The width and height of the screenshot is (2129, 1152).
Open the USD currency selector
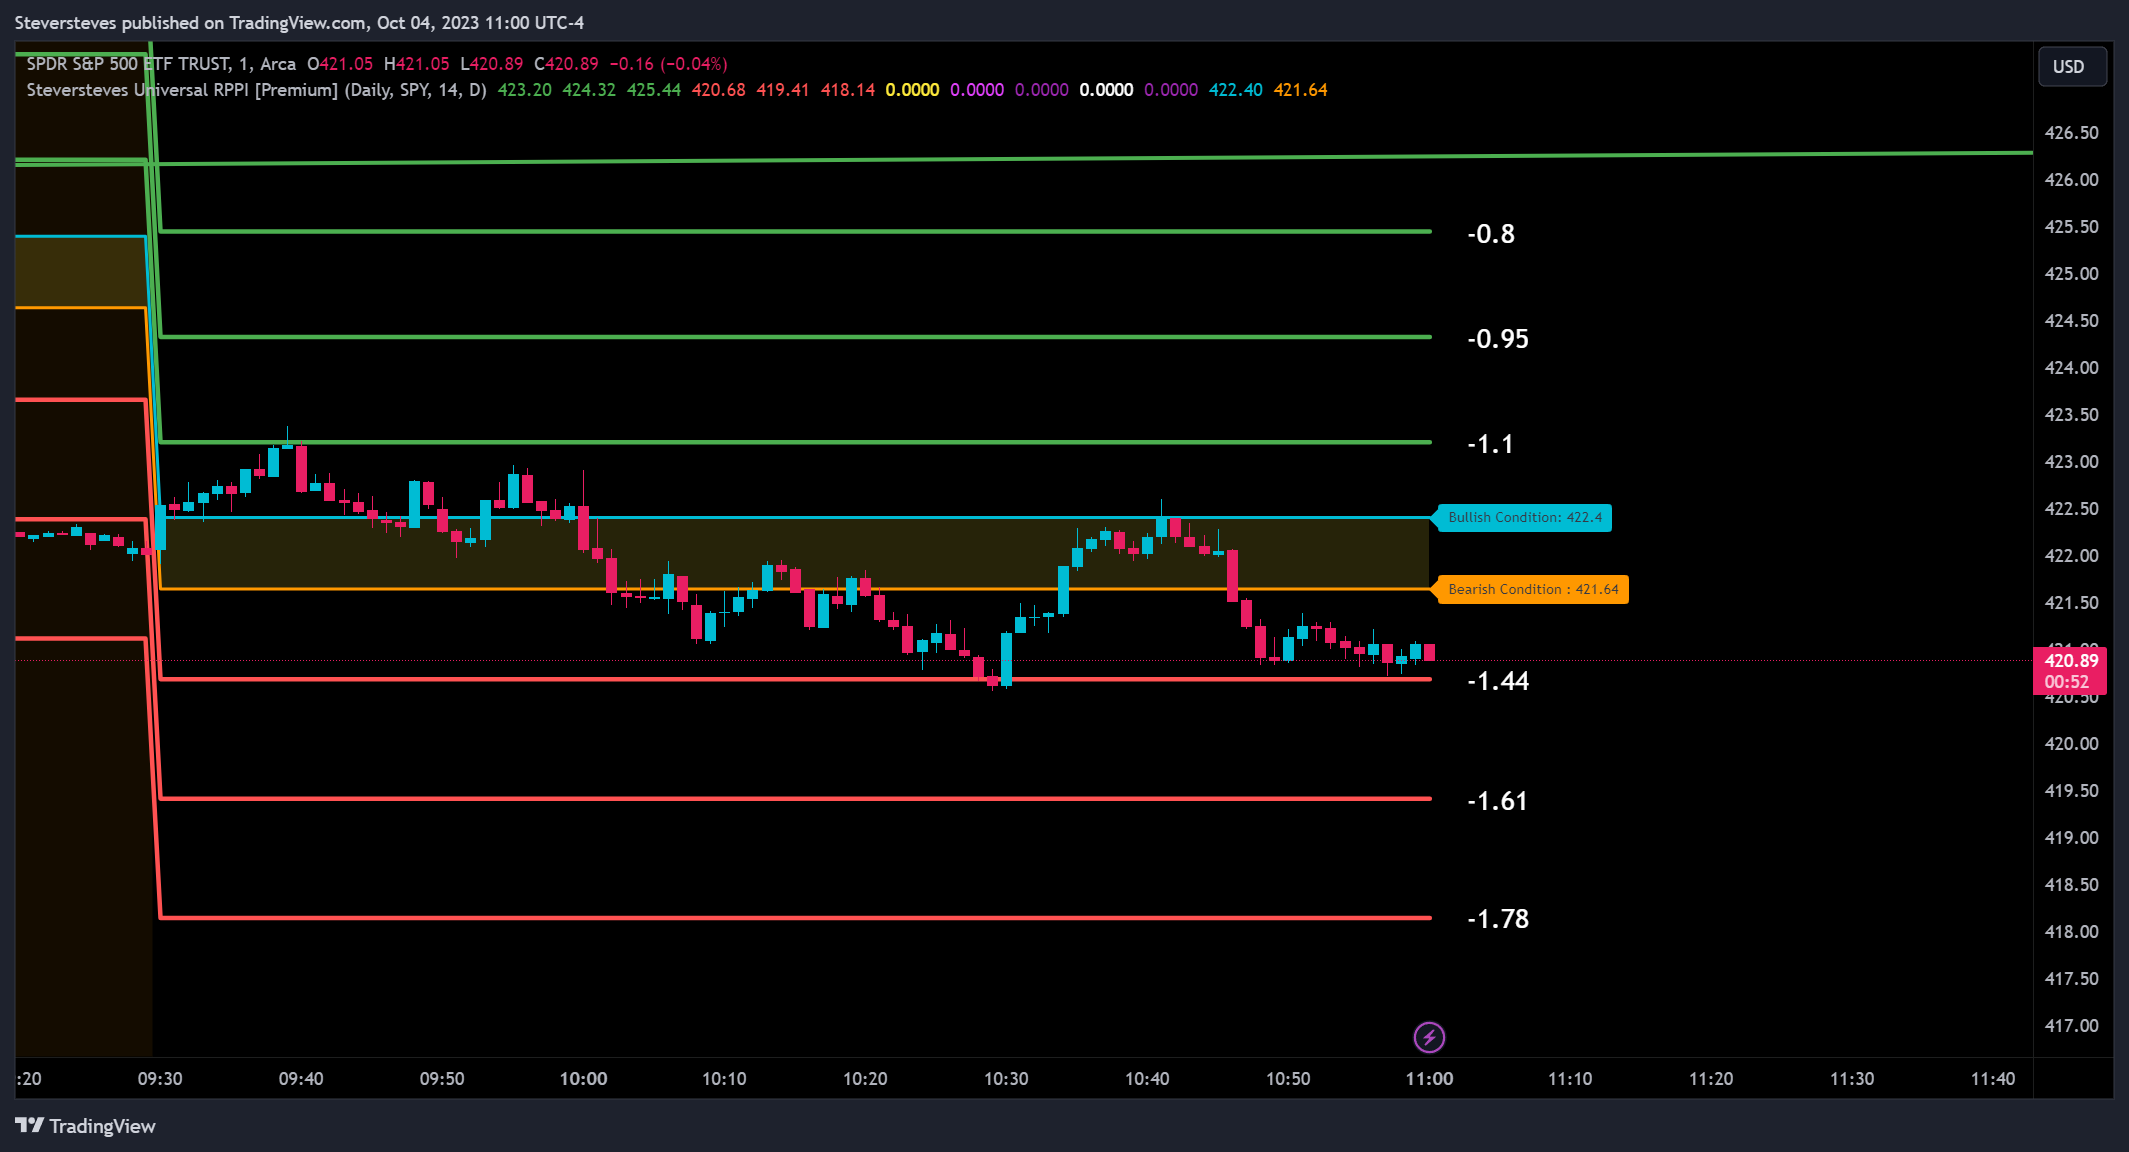pyautogui.click(x=2072, y=67)
